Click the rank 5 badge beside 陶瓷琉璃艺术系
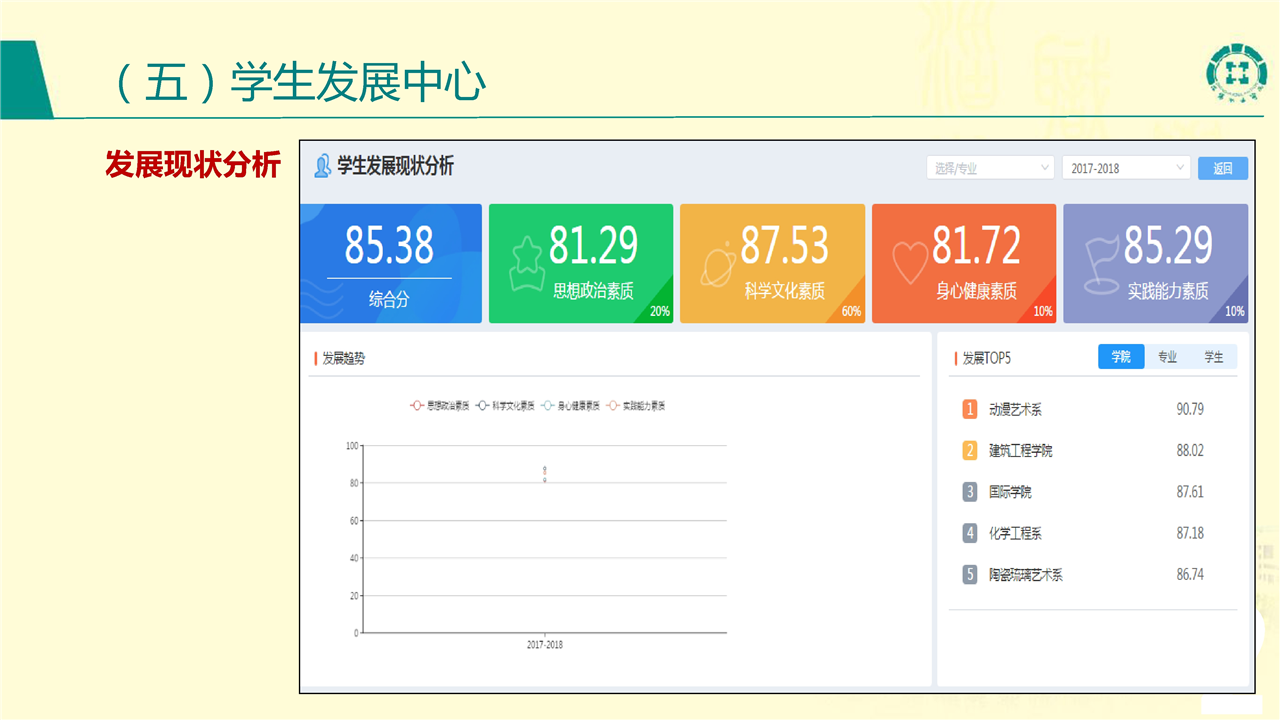Screen dimensions: 1280x720 click(x=969, y=575)
